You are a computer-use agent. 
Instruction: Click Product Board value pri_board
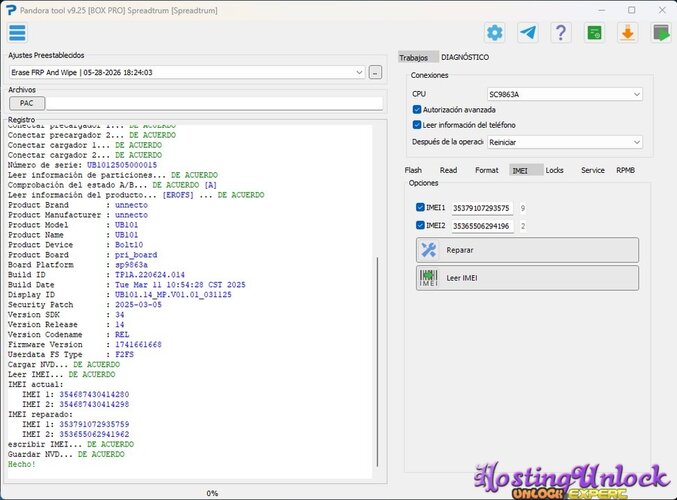(136, 255)
